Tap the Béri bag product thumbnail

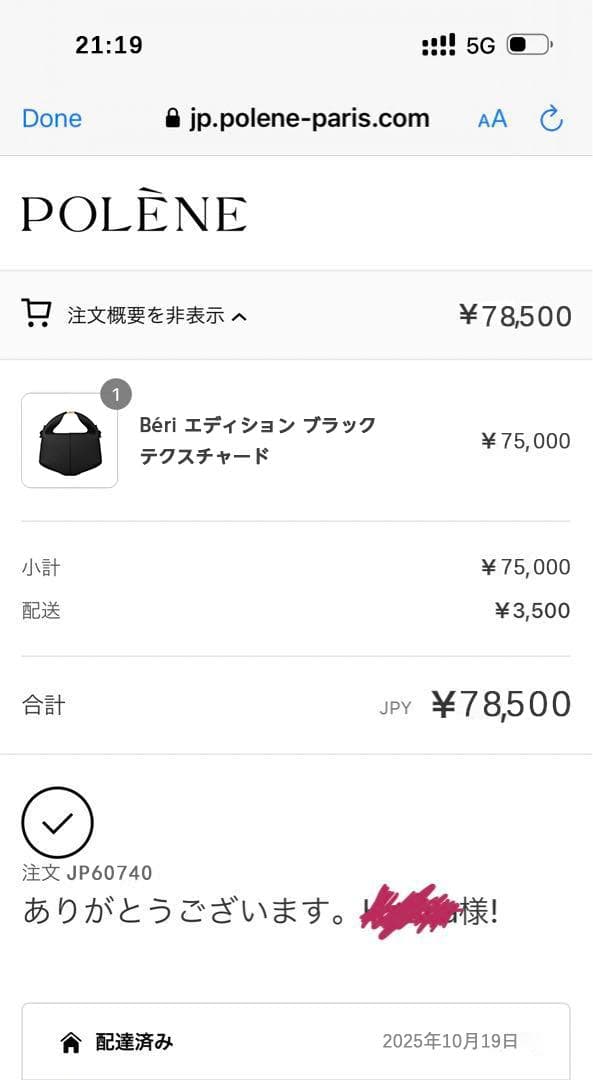point(68,440)
